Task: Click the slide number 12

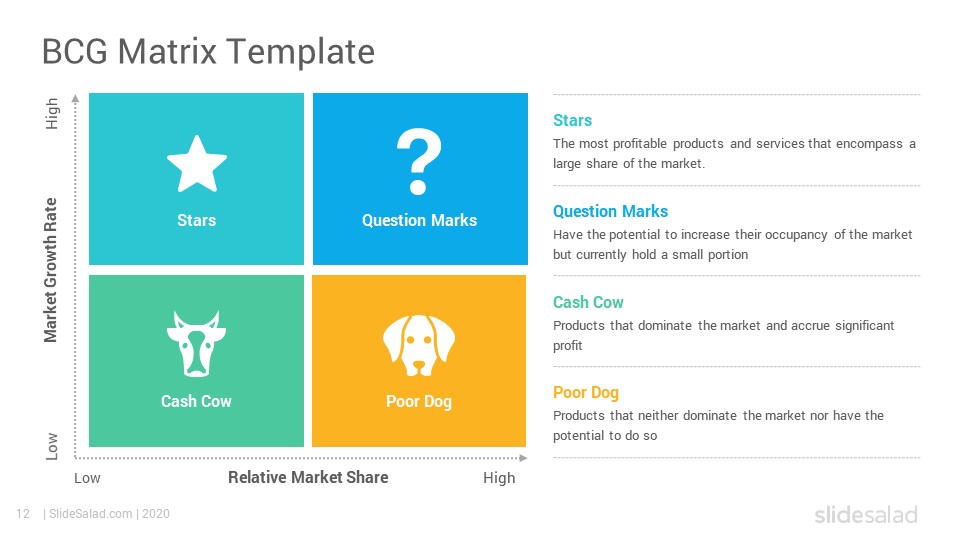Action: point(23,514)
